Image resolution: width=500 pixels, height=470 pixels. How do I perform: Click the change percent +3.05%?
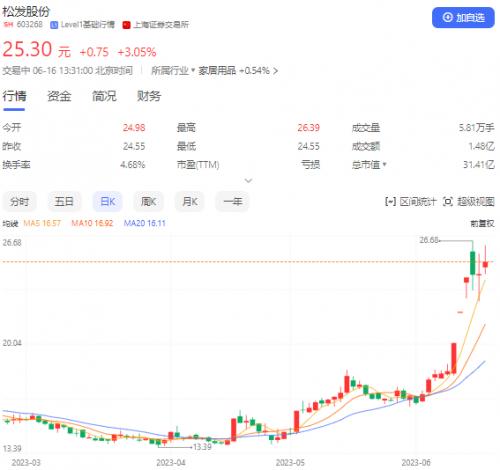pyautogui.click(x=137, y=52)
